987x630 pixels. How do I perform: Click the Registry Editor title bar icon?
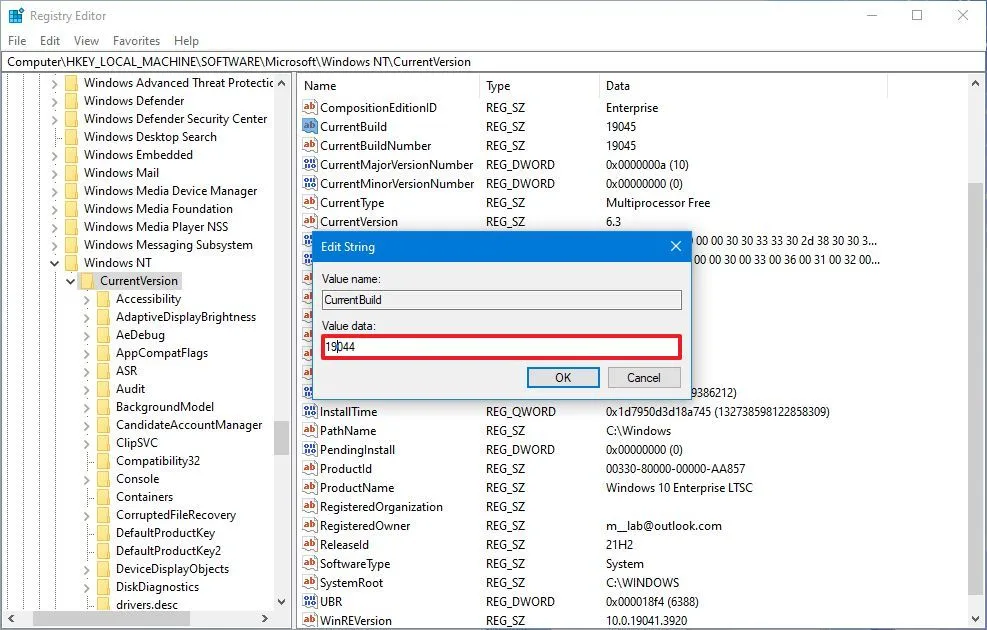(x=15, y=15)
